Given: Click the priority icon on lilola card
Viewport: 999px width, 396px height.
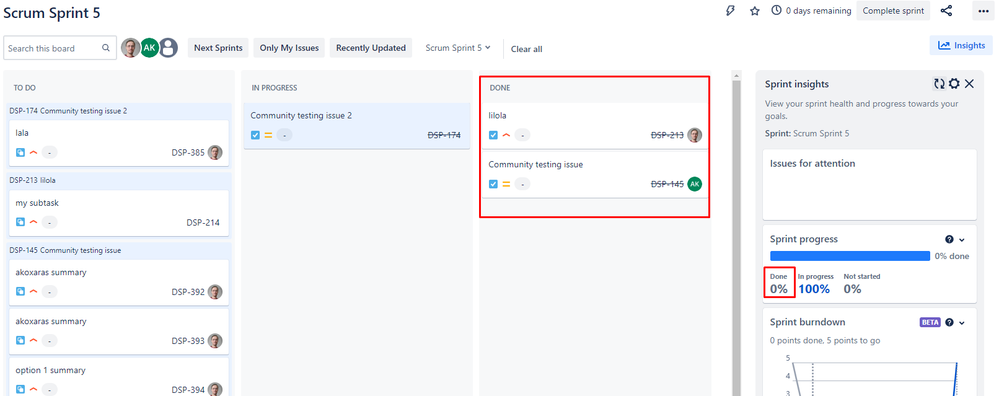Looking at the screenshot, I should (507, 135).
